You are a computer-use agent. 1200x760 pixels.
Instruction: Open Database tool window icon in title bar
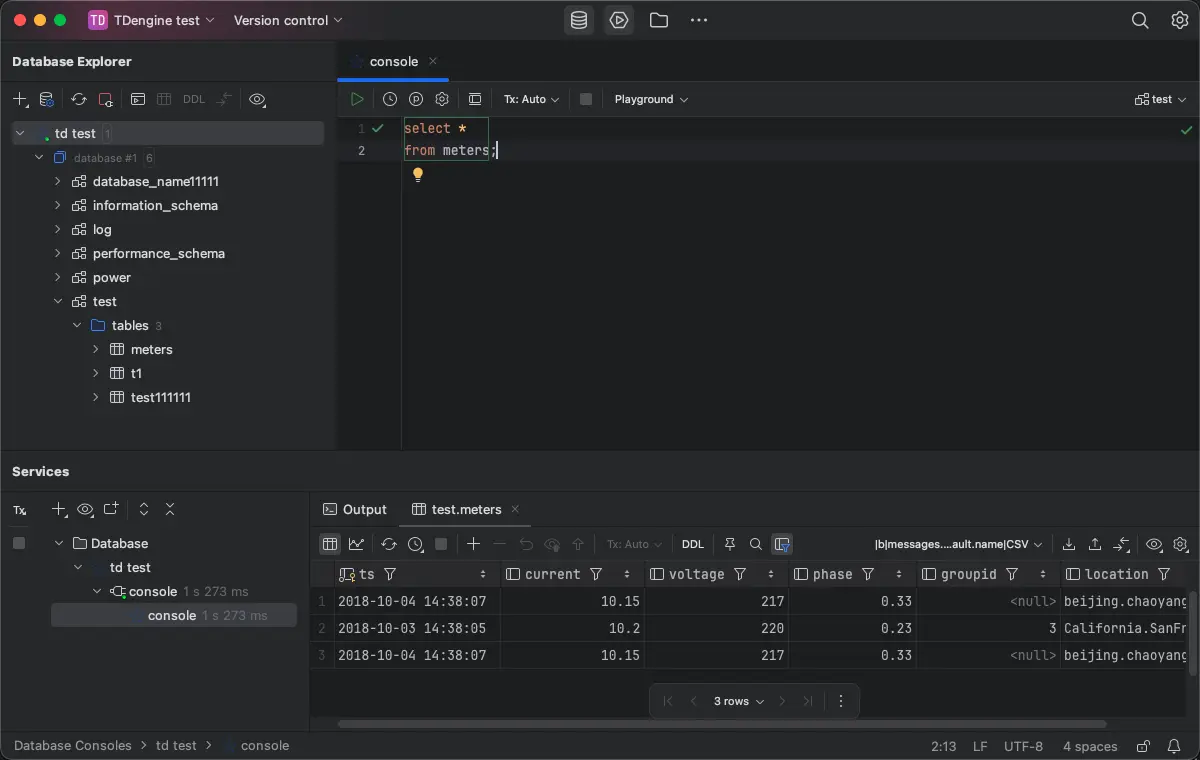click(x=579, y=20)
